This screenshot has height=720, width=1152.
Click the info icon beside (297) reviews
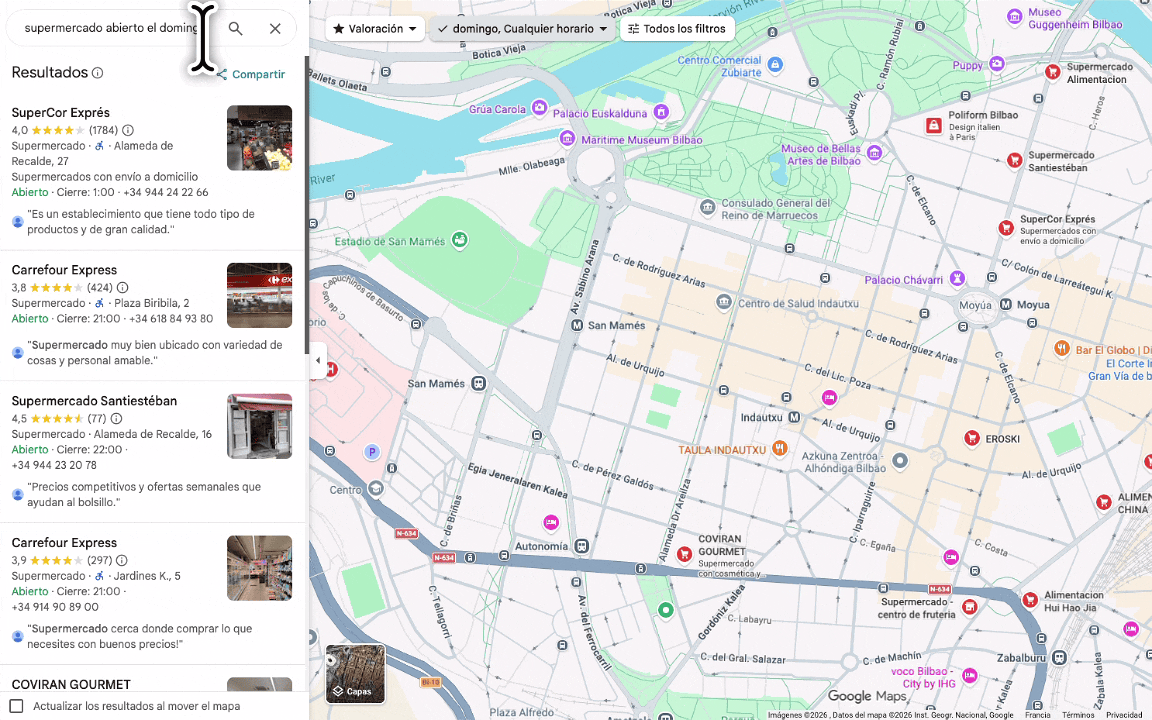pos(122,560)
